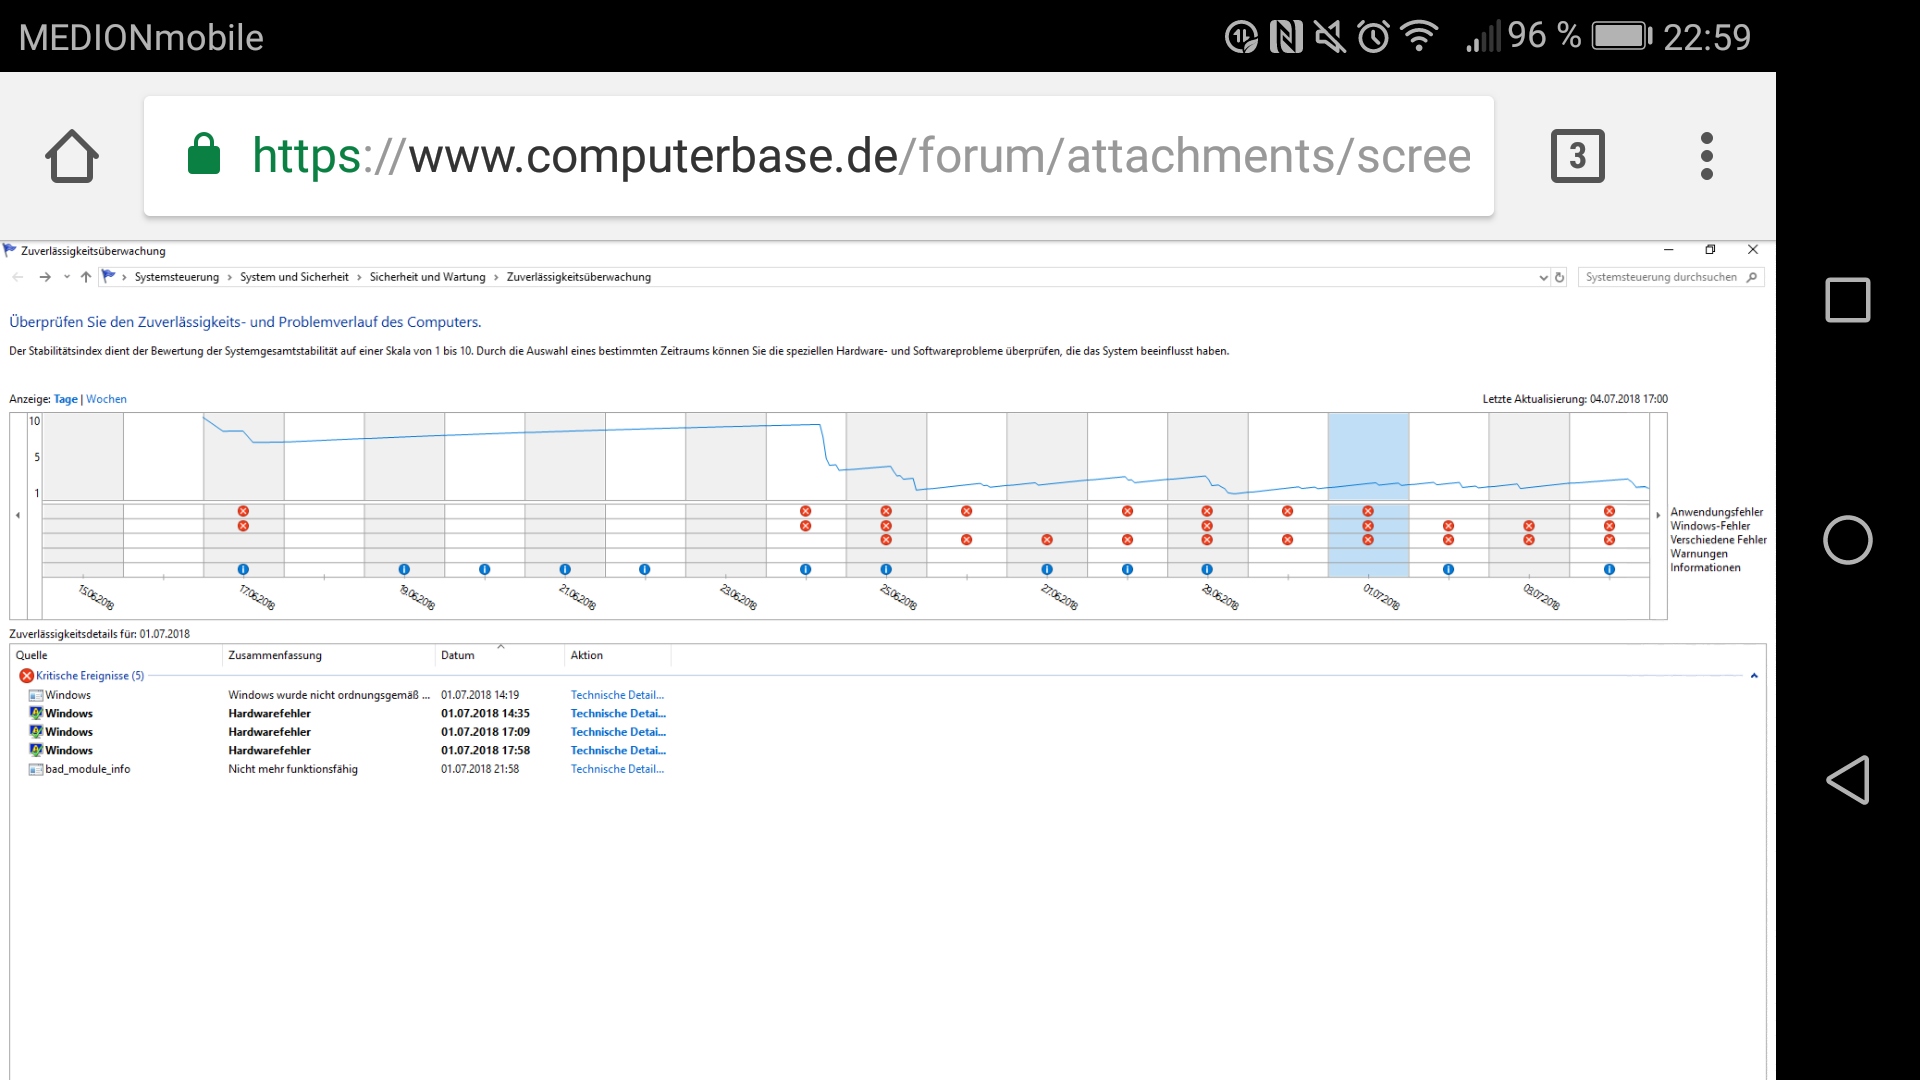This screenshot has height=1080, width=1920.
Task: Open the address bar history dropdown
Action: click(1543, 278)
